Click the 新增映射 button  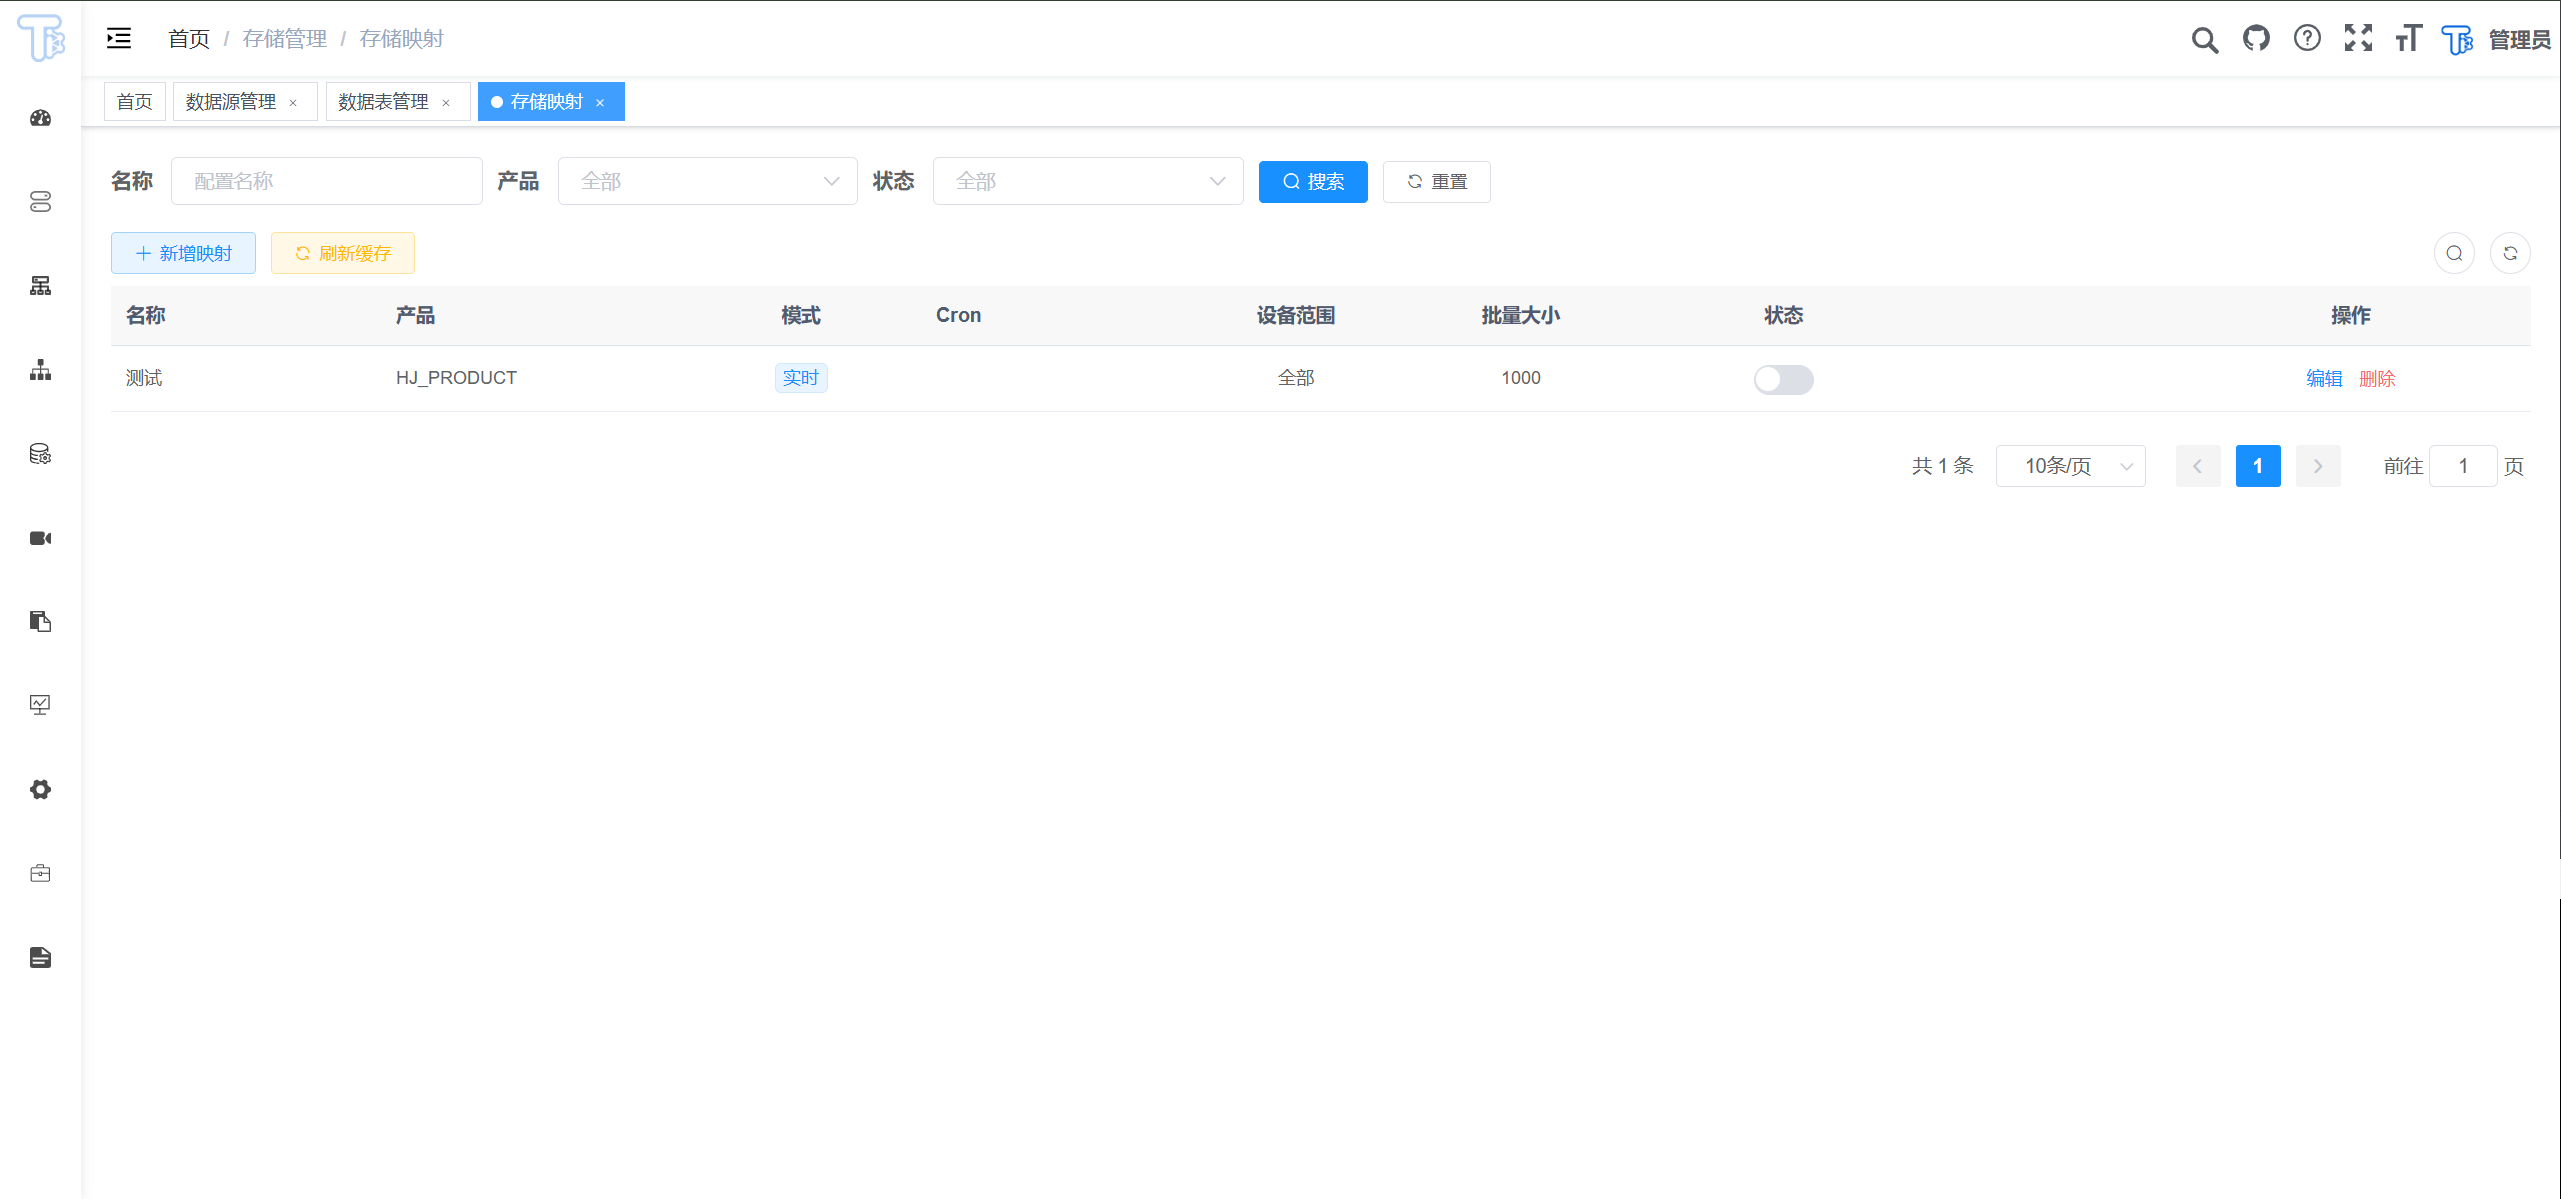point(183,253)
